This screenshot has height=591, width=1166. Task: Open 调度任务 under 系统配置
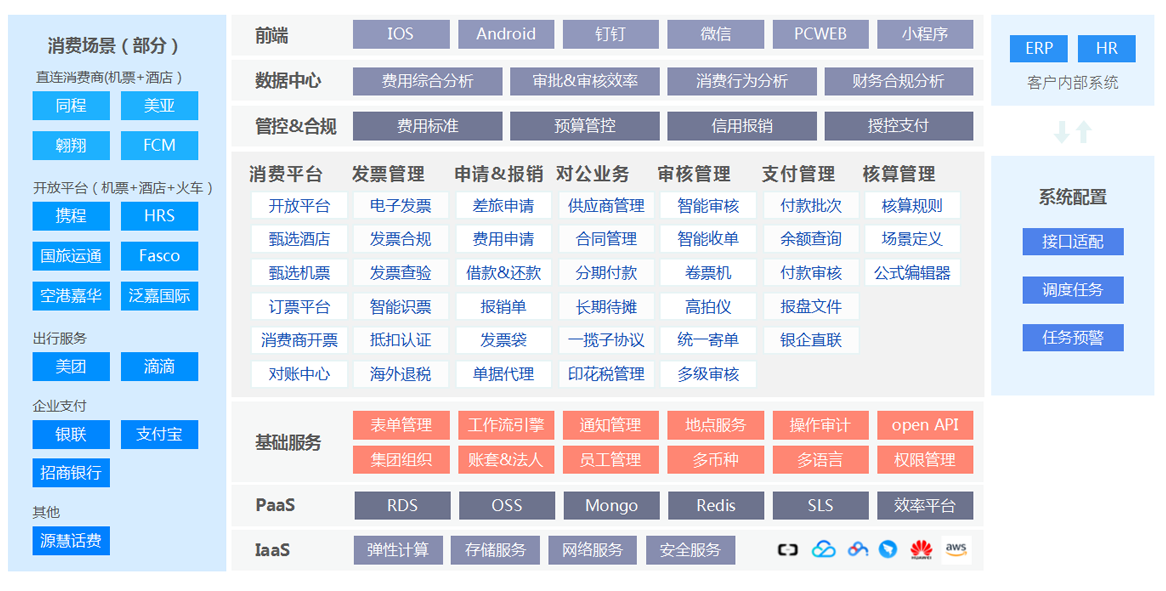point(1073,290)
